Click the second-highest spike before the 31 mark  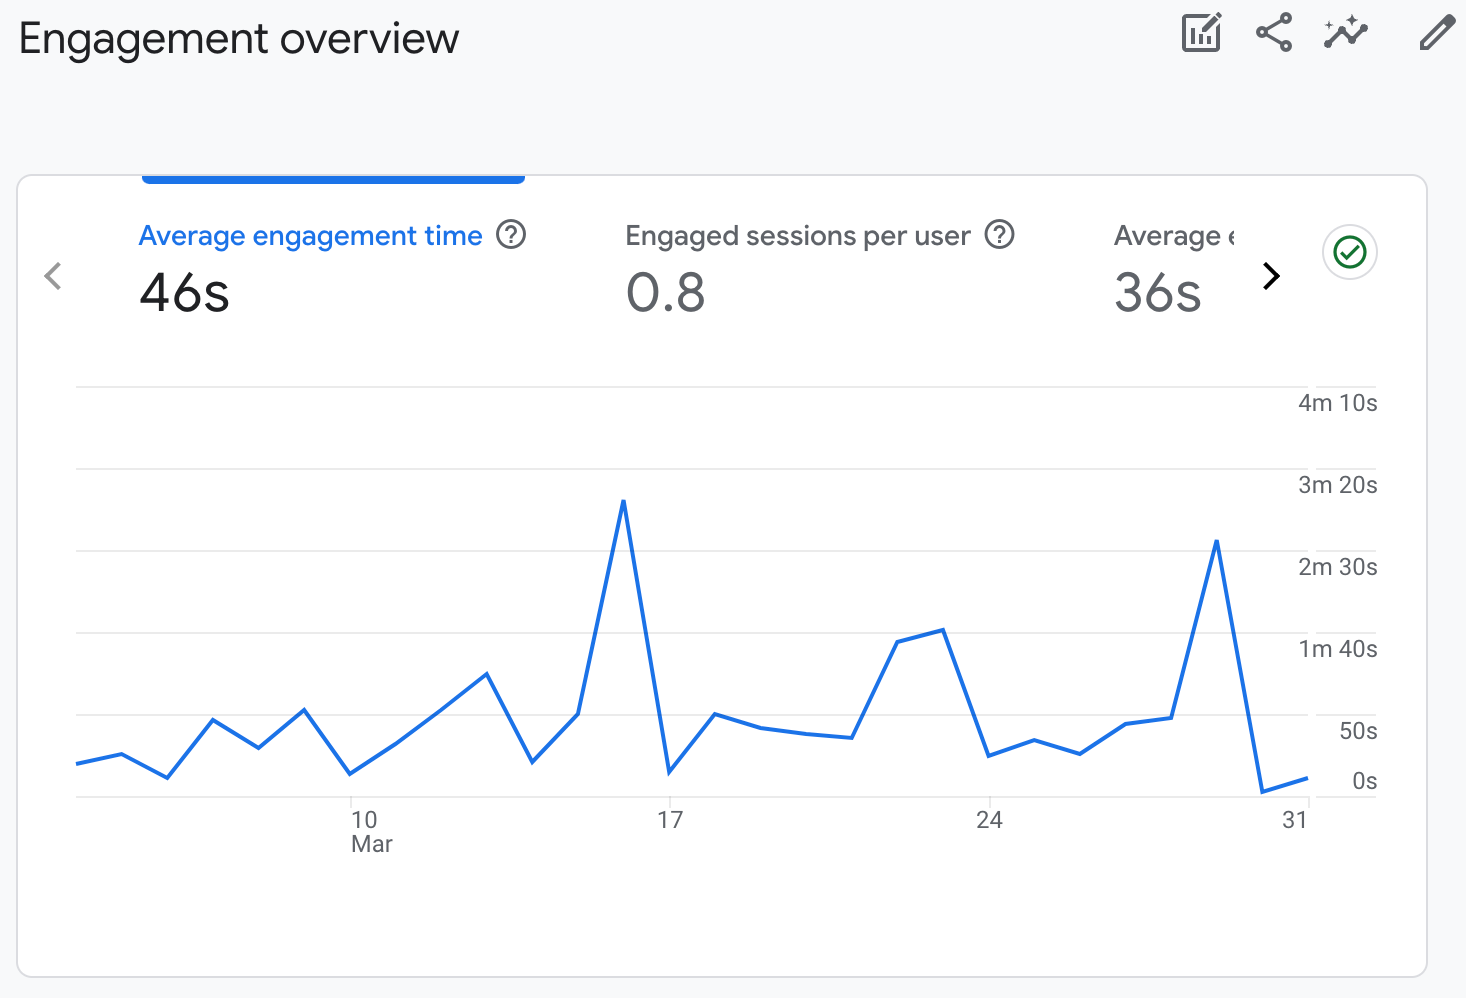click(x=1216, y=542)
